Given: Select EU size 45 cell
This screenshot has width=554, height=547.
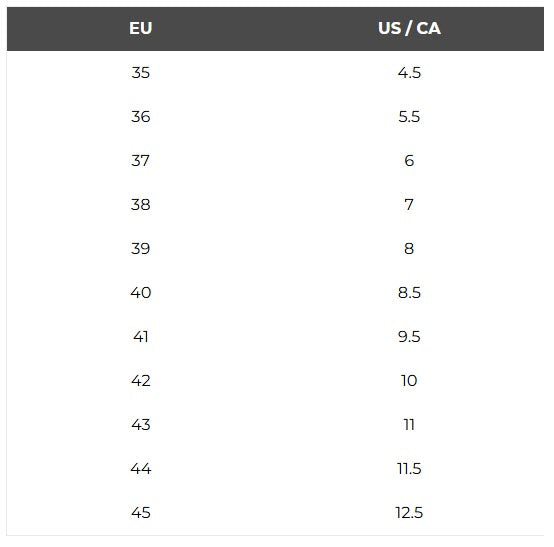Looking at the screenshot, I should pyautogui.click(x=141, y=512).
